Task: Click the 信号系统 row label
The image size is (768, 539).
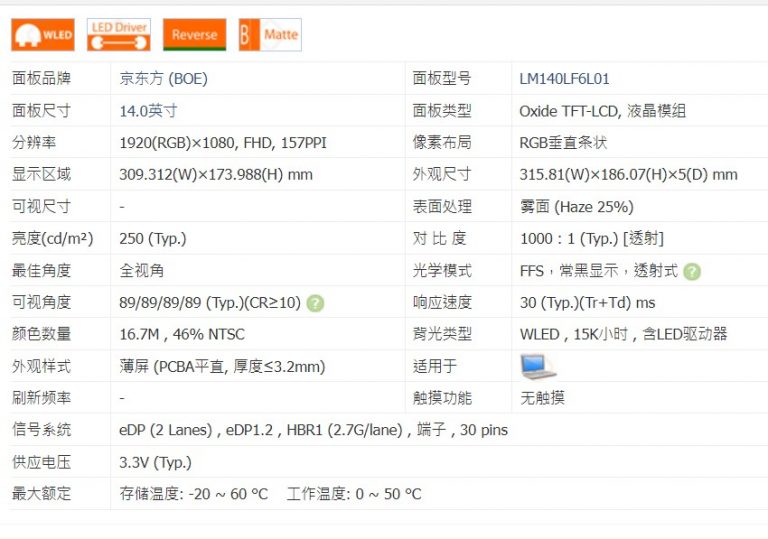Action: [42, 430]
